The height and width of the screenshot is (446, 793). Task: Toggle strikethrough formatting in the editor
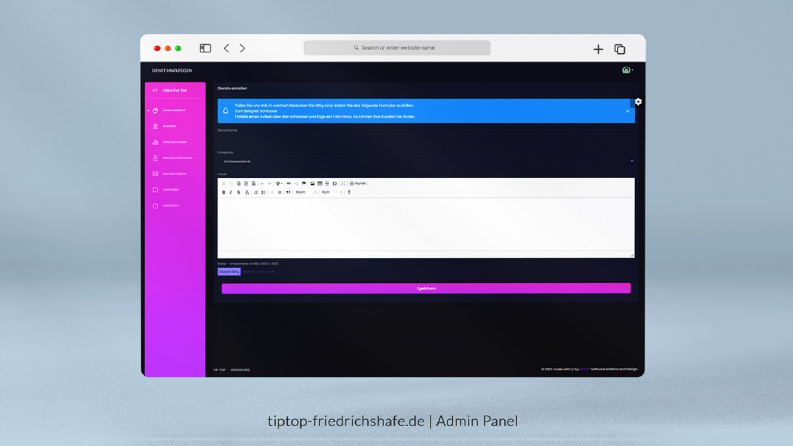[239, 192]
